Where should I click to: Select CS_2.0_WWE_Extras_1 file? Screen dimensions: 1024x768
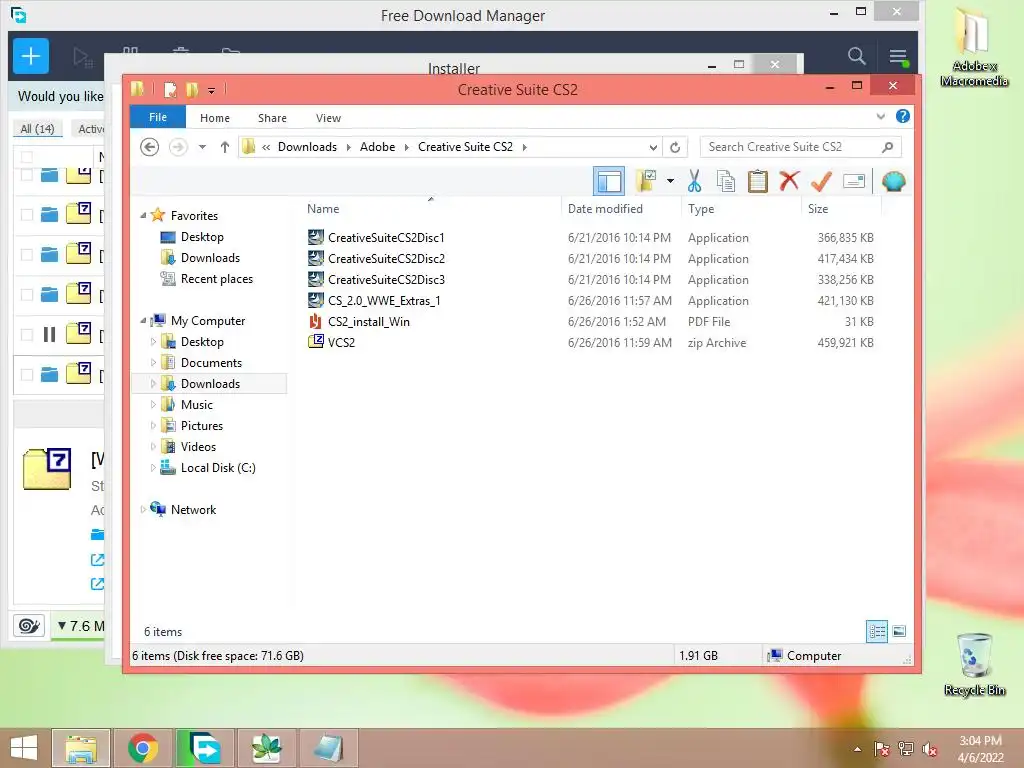[x=384, y=300]
